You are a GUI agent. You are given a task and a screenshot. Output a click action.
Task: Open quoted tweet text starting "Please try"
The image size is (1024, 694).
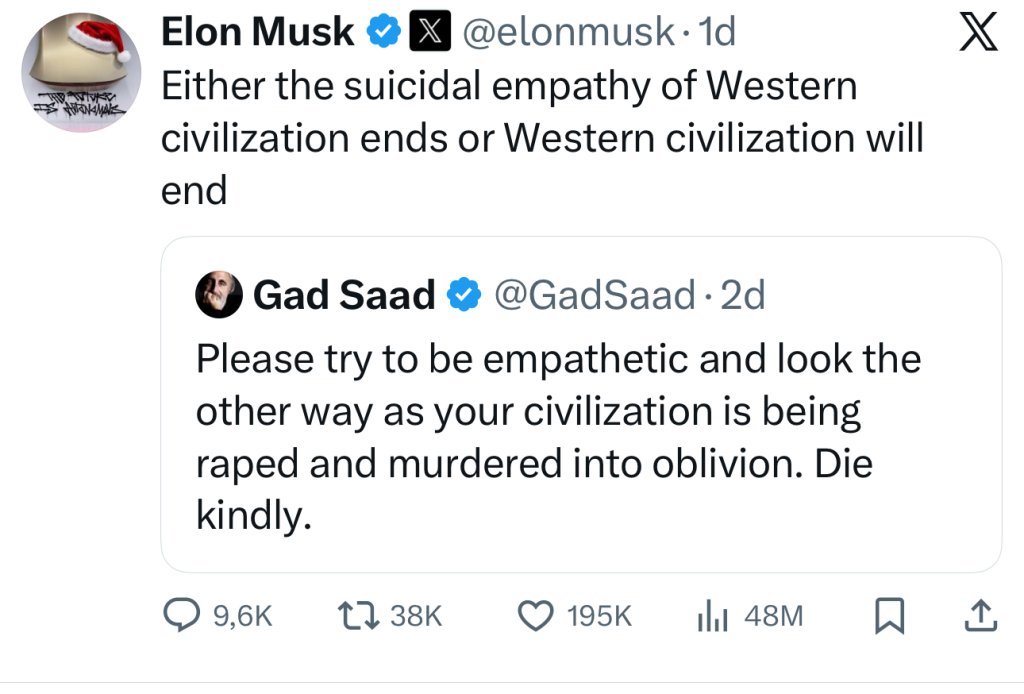coord(557,435)
